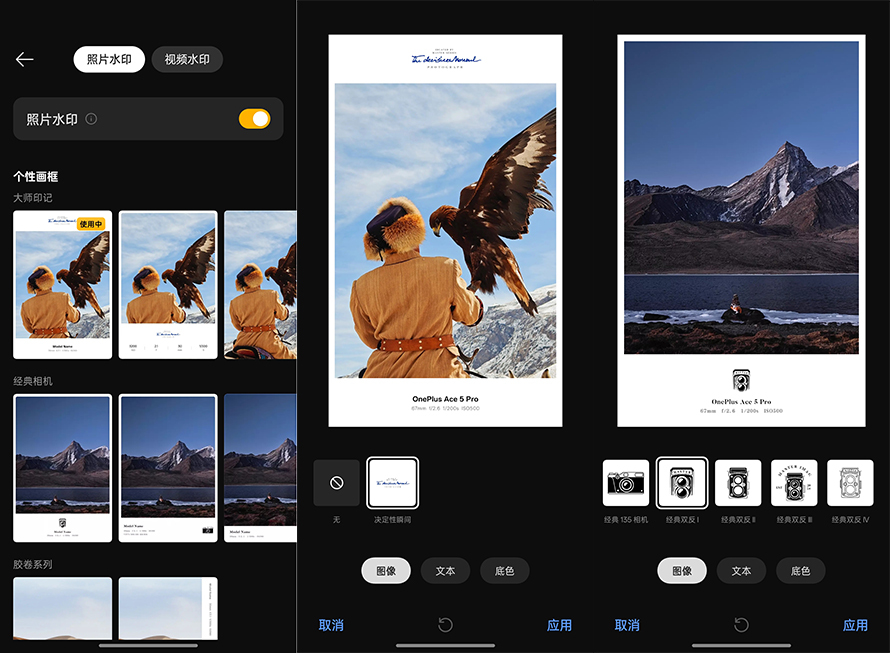Click reset icon in eagle editor

446,625
